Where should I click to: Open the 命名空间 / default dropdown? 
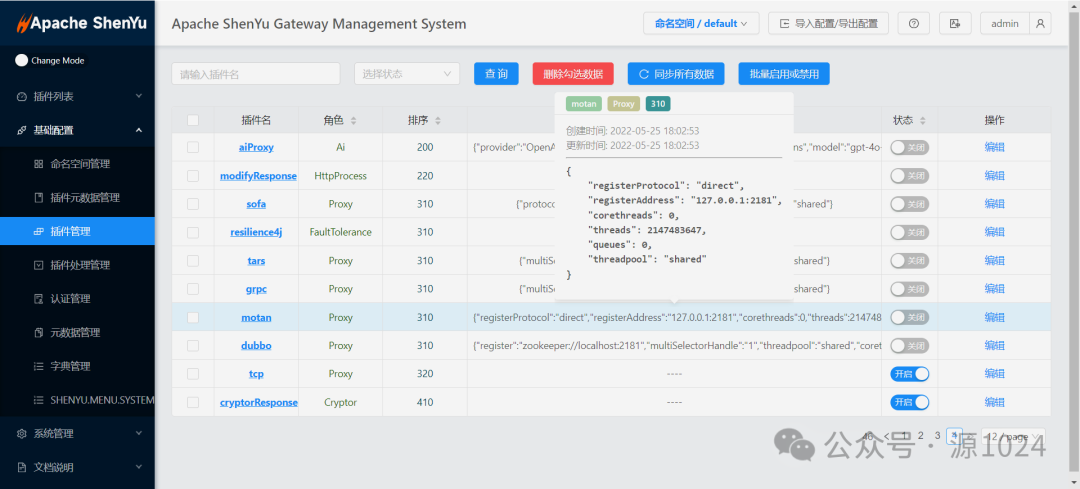tap(701, 23)
